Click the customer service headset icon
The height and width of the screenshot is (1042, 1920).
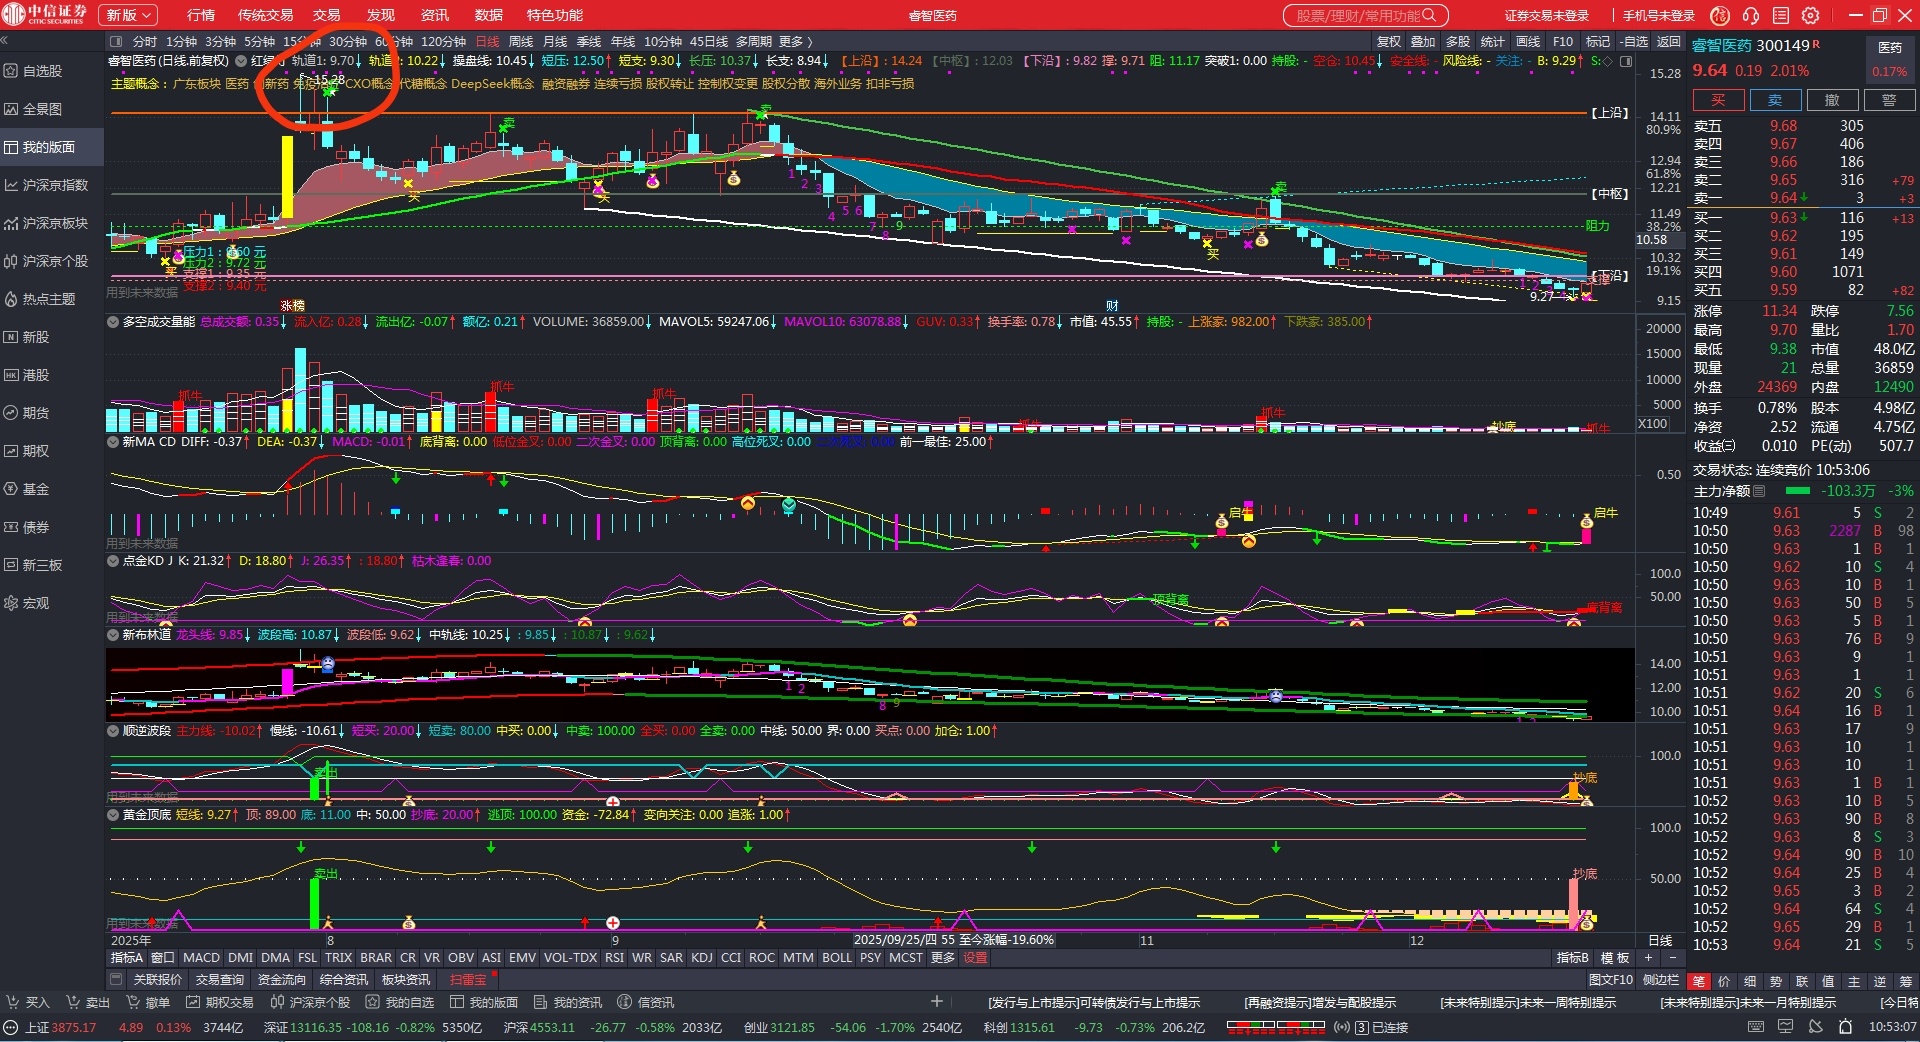pos(1750,15)
